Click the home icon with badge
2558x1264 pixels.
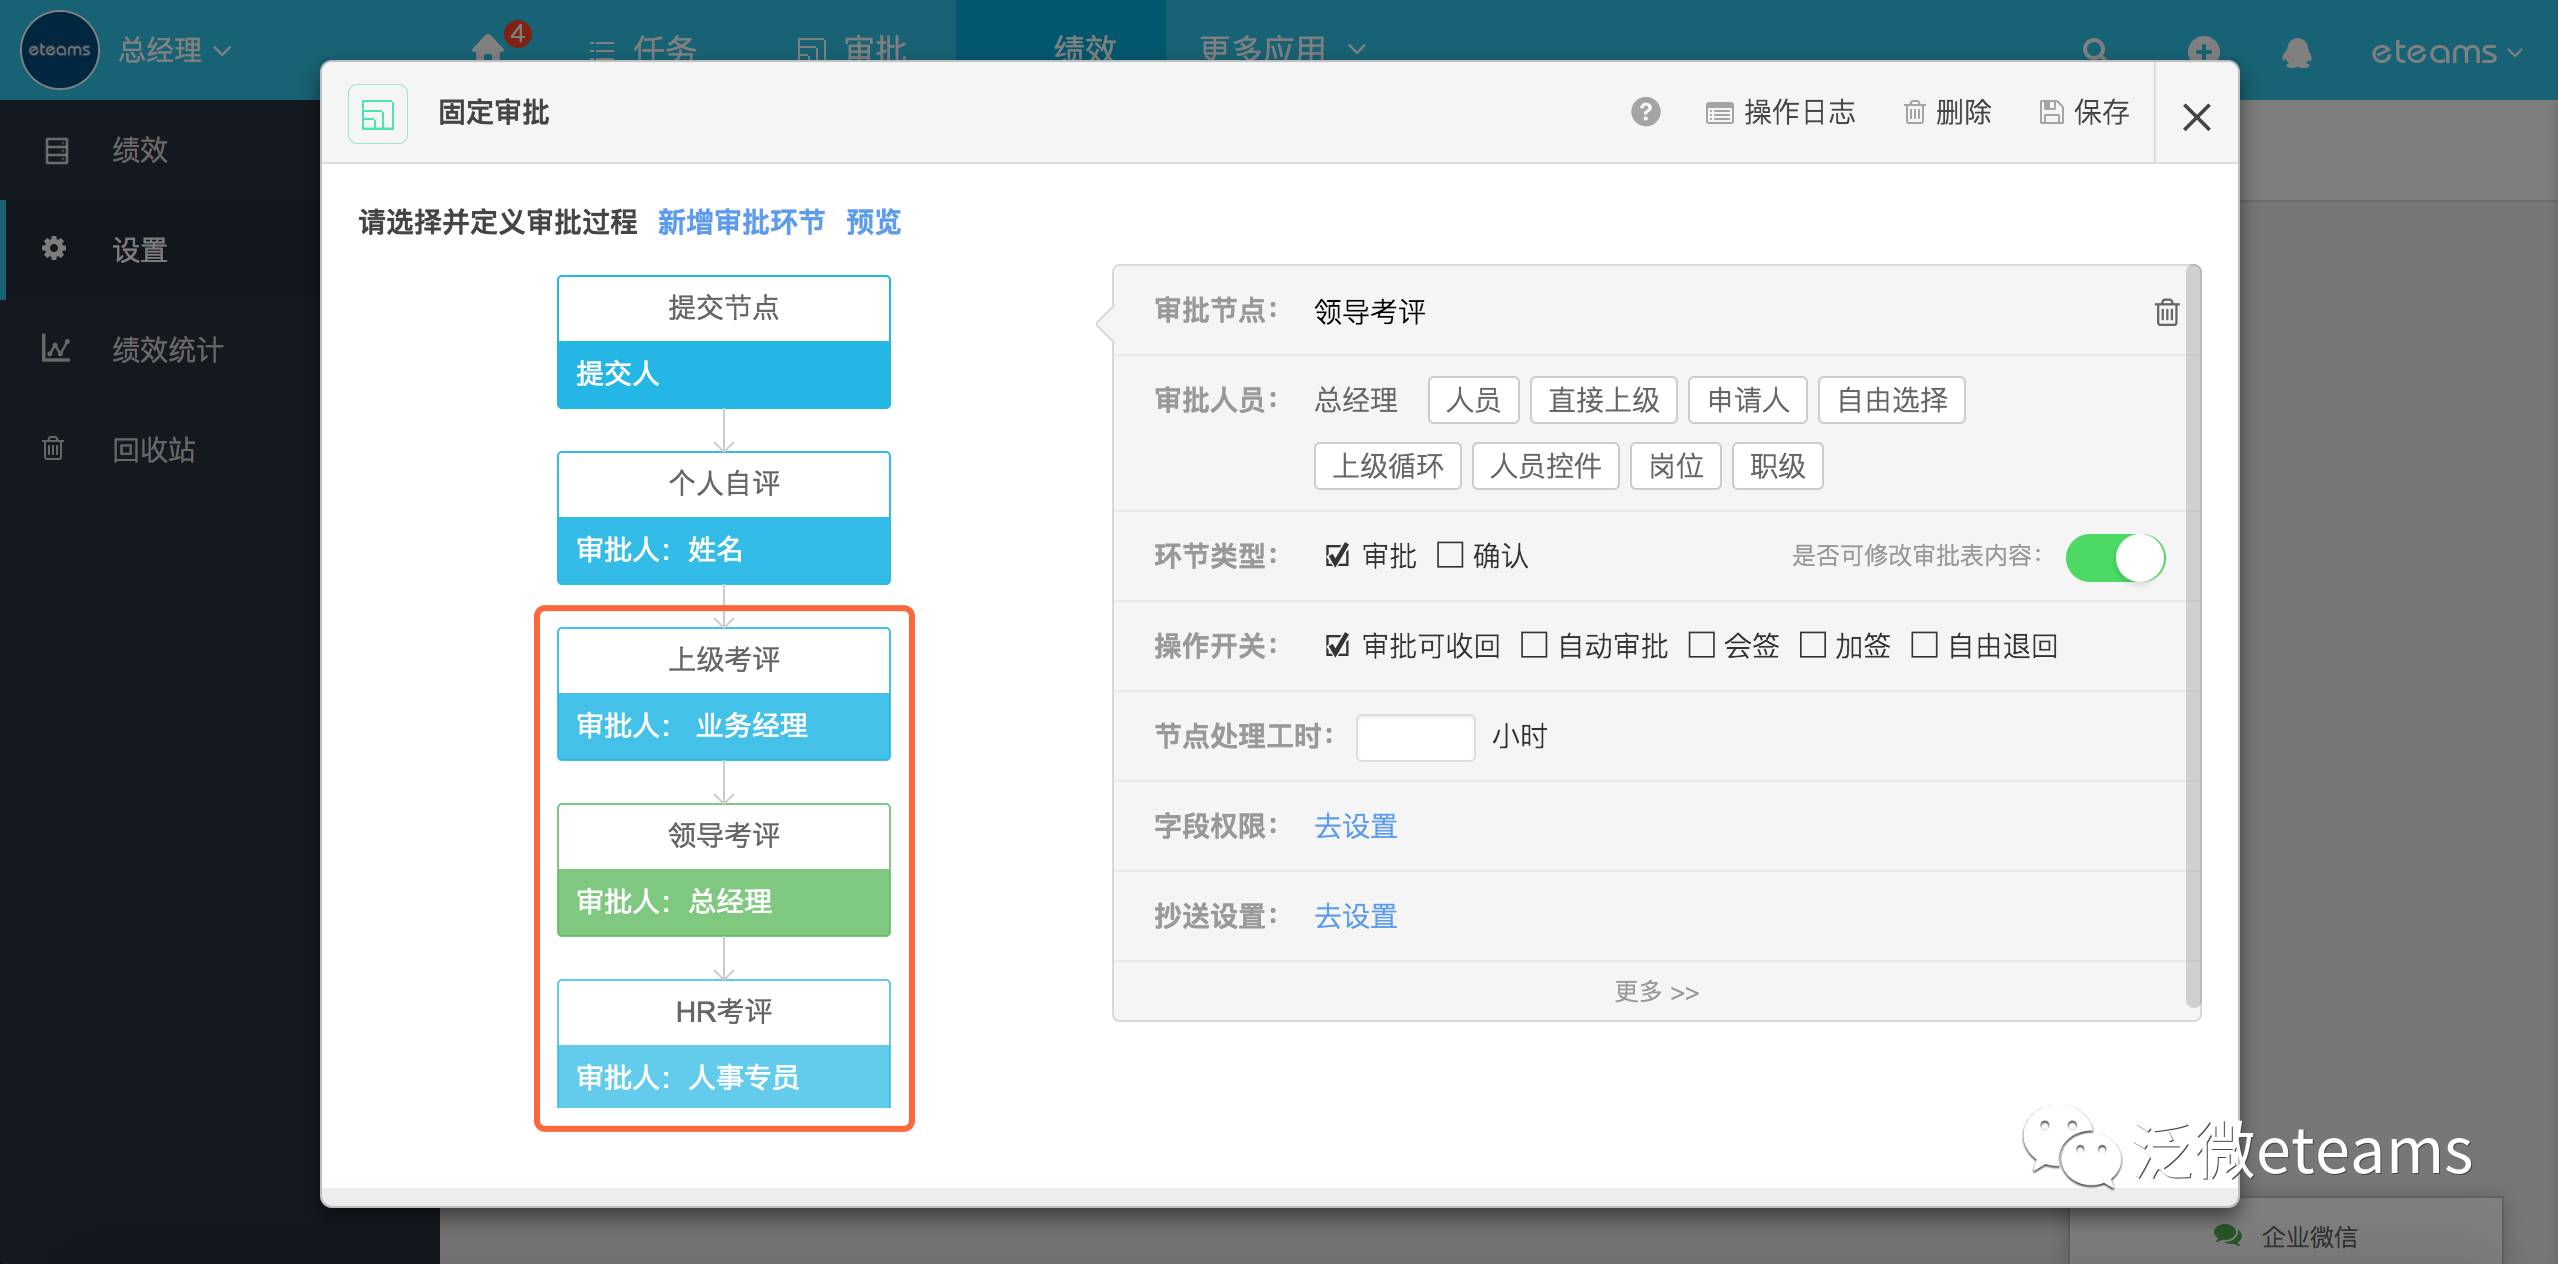(x=489, y=48)
